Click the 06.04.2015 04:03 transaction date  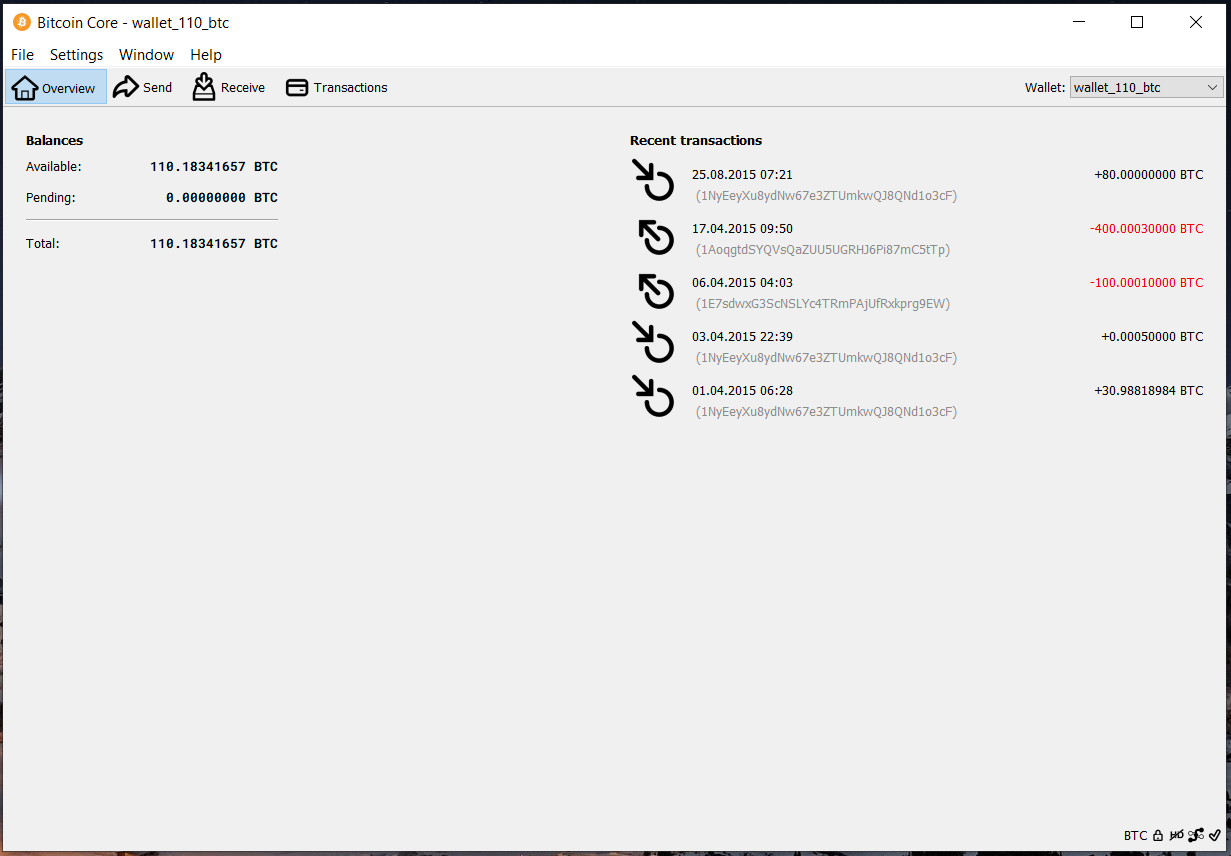point(742,283)
